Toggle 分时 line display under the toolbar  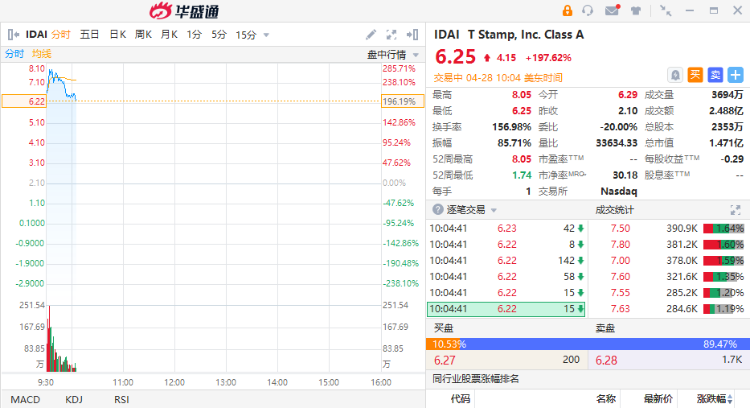click(x=14, y=53)
